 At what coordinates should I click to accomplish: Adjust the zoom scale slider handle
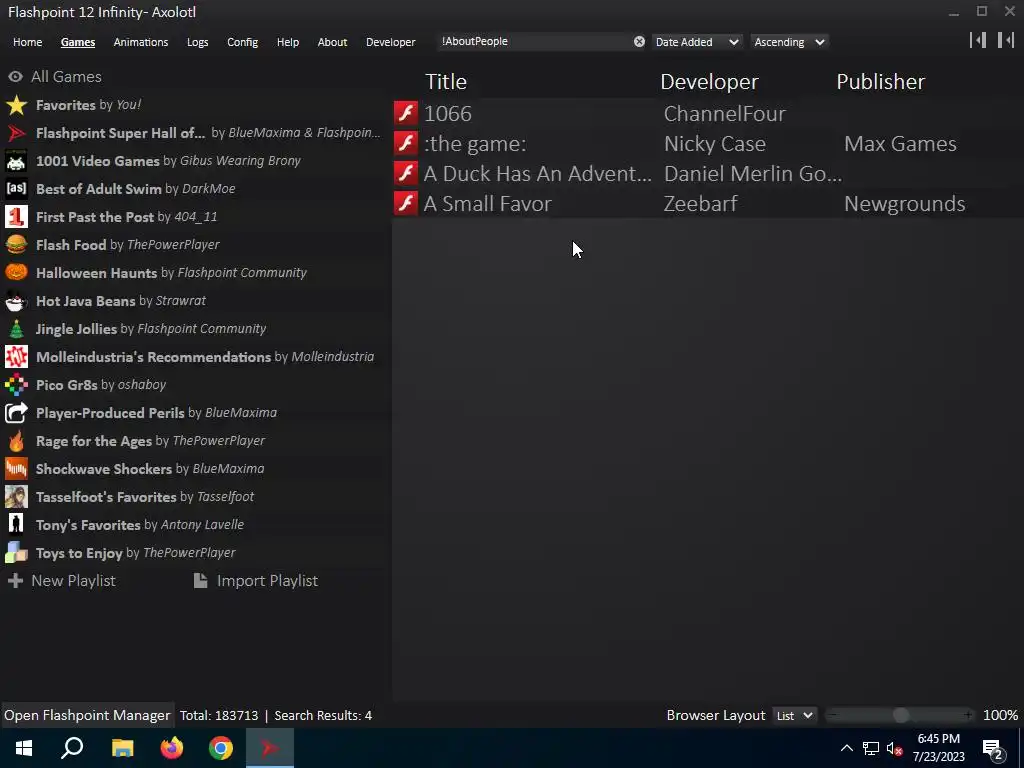(x=901, y=716)
